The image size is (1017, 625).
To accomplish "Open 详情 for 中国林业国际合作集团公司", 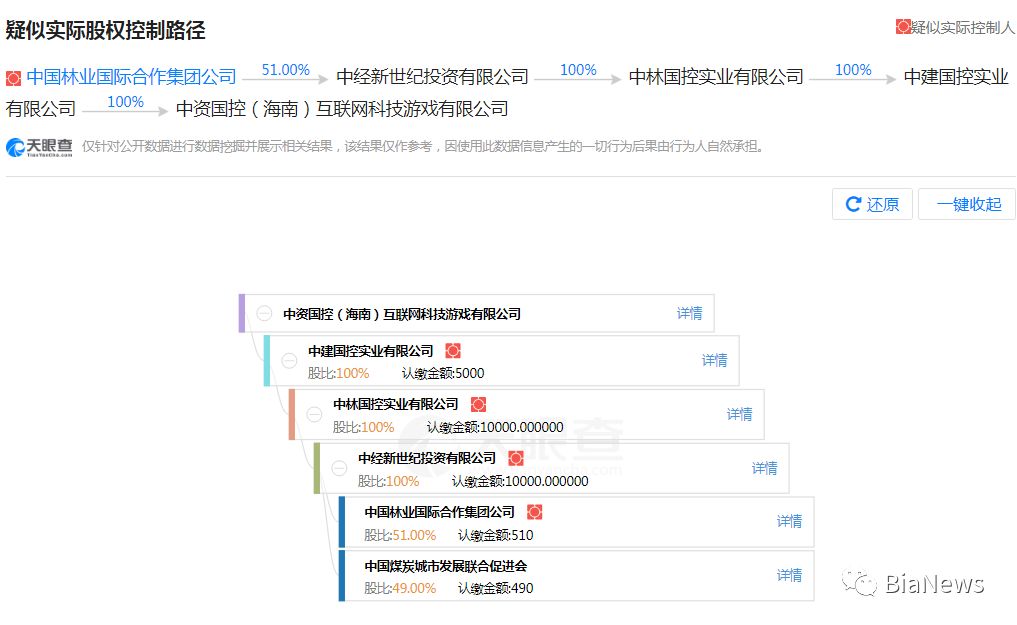I will tap(789, 521).
